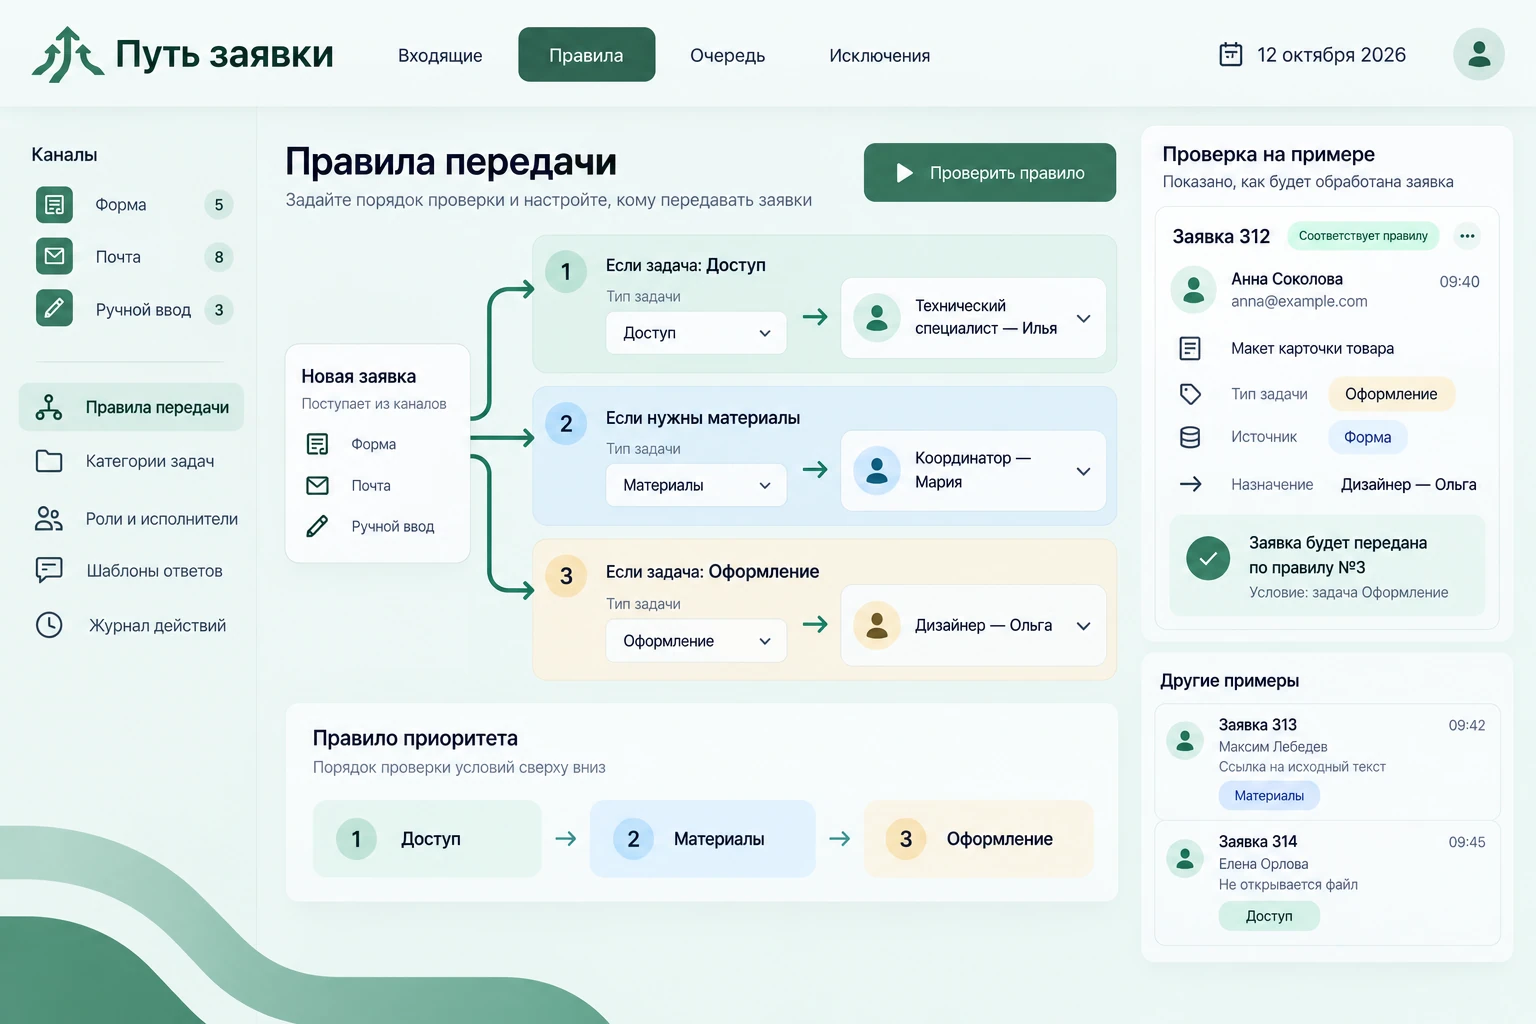Viewport: 1536px width, 1024px height.
Task: Click the number 3 badge on Если задача: Оформление
Action: [565, 576]
